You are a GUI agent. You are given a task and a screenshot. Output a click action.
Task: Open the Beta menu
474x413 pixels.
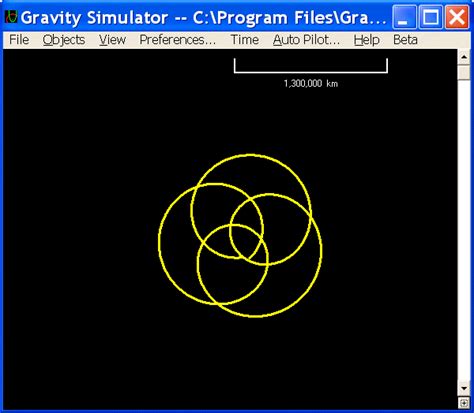(x=405, y=40)
